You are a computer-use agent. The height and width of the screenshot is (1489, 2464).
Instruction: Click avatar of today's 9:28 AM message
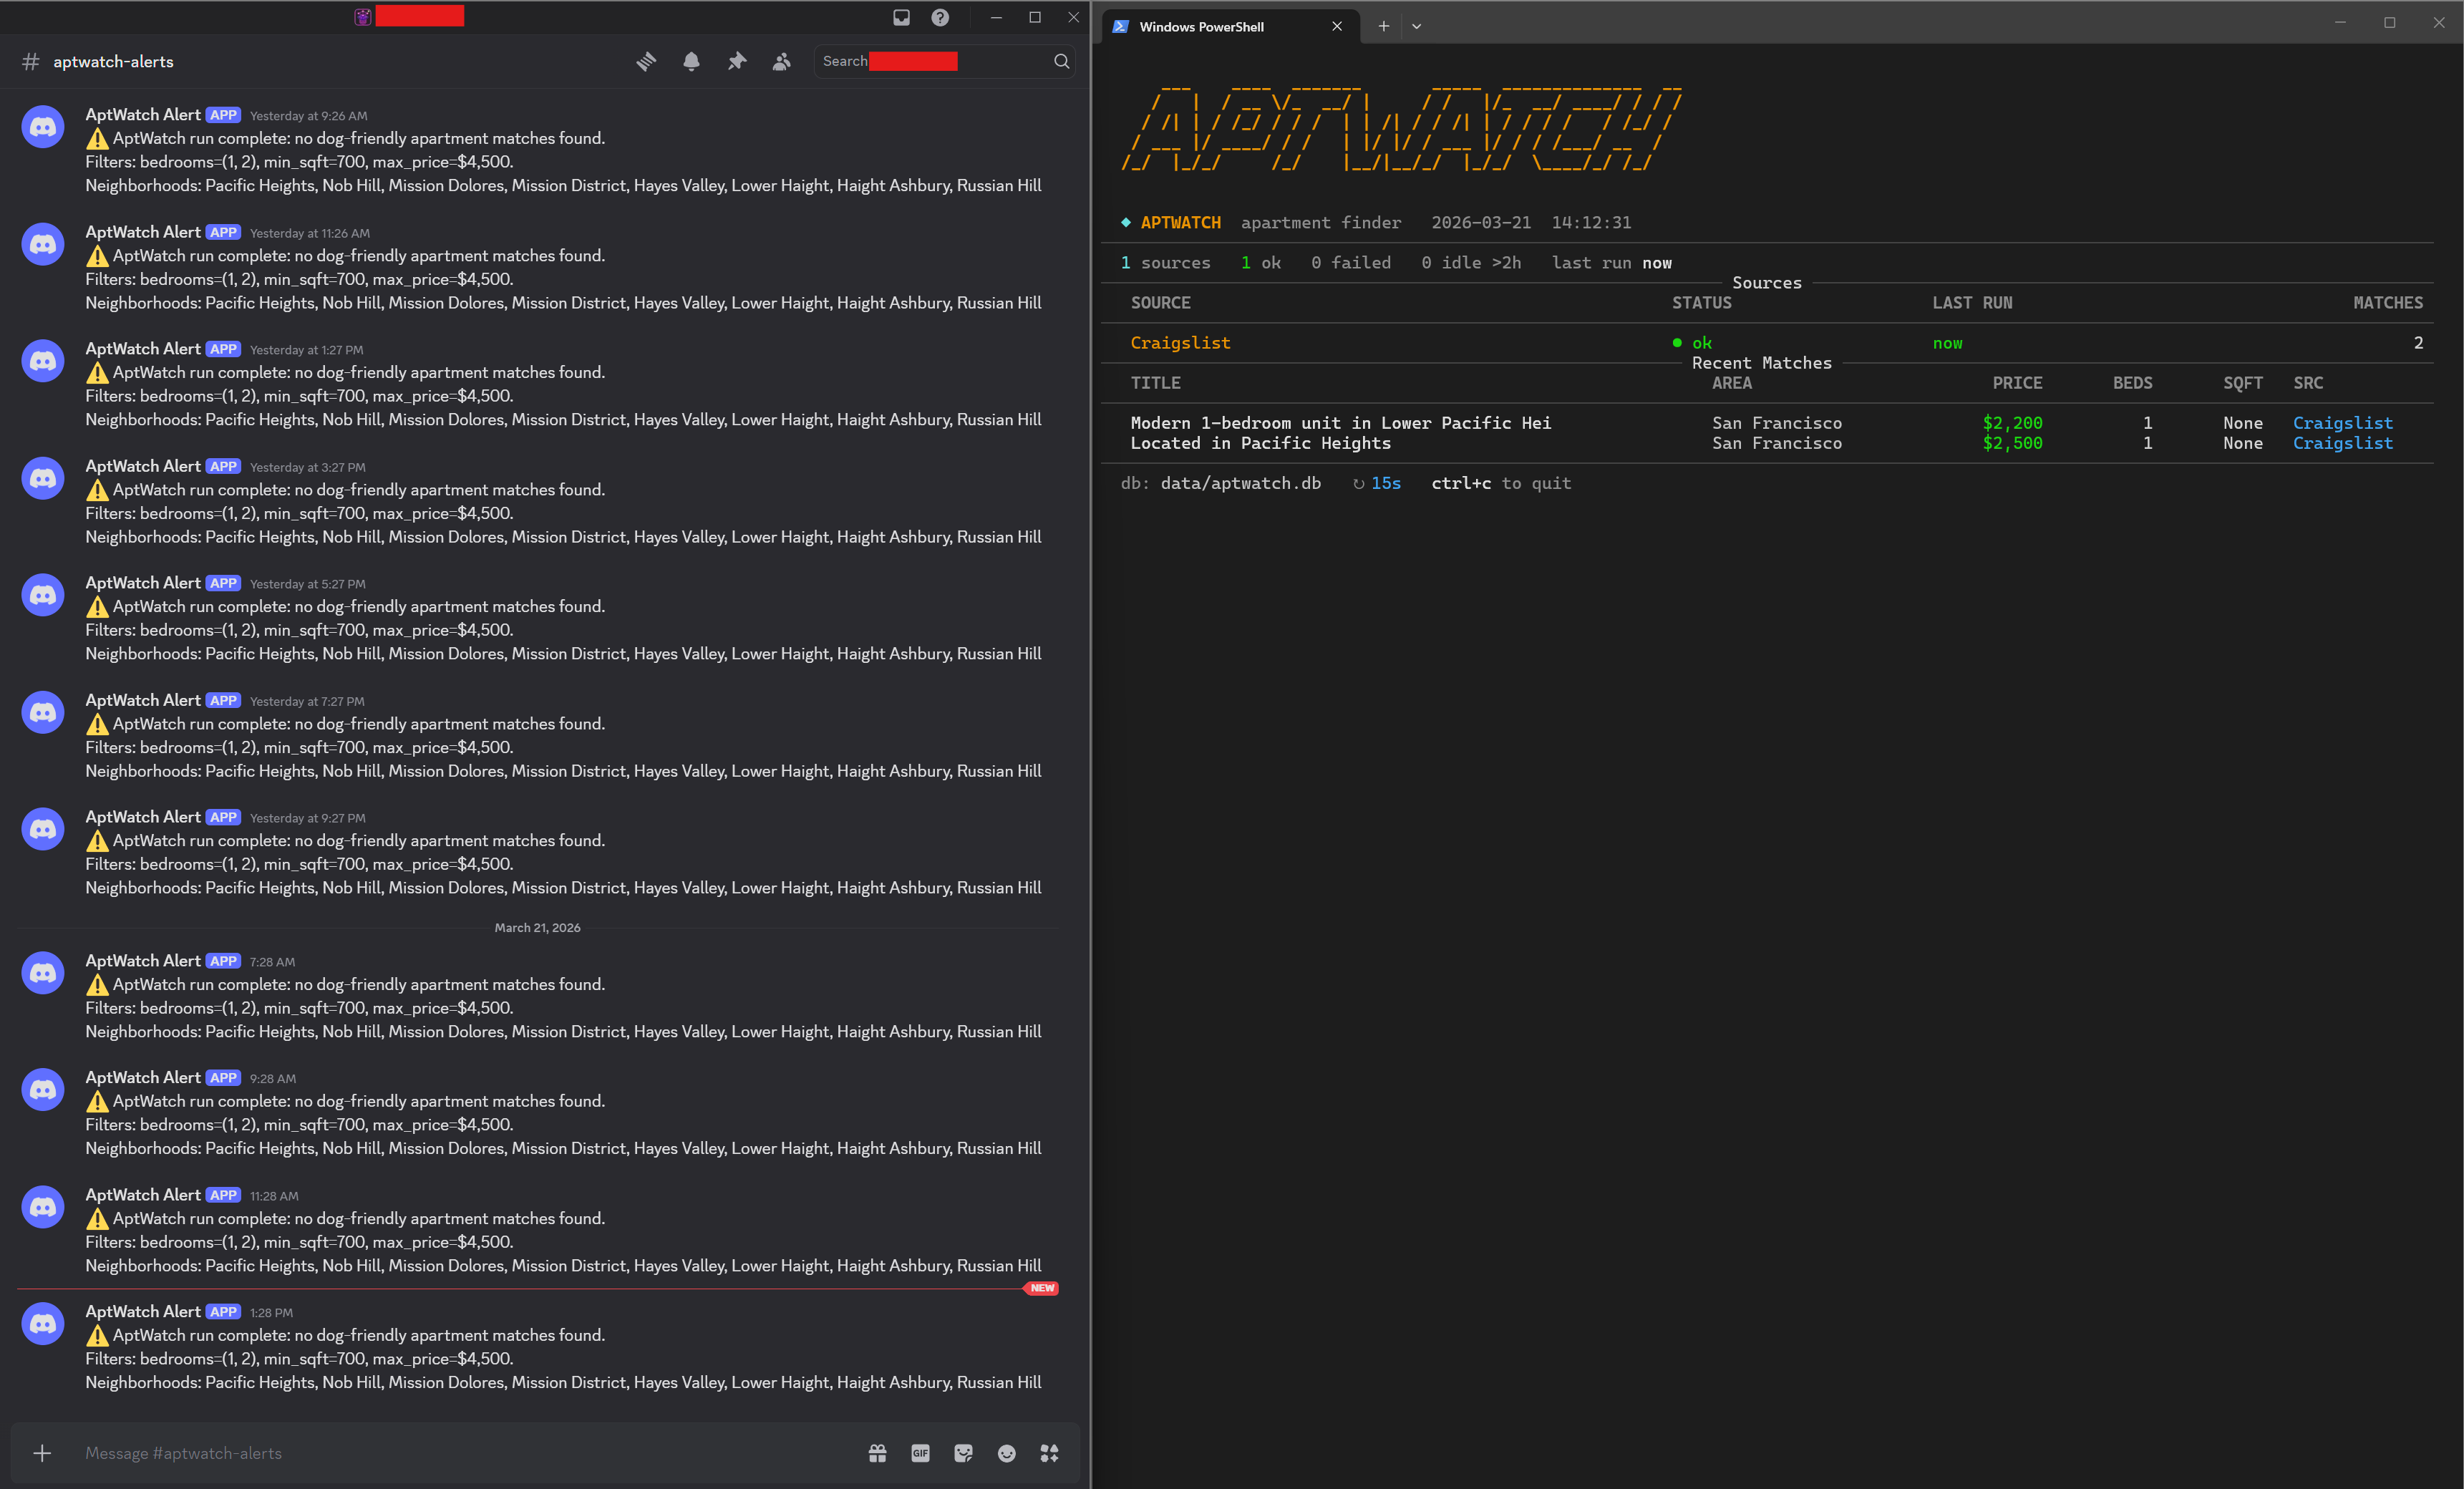[43, 1090]
